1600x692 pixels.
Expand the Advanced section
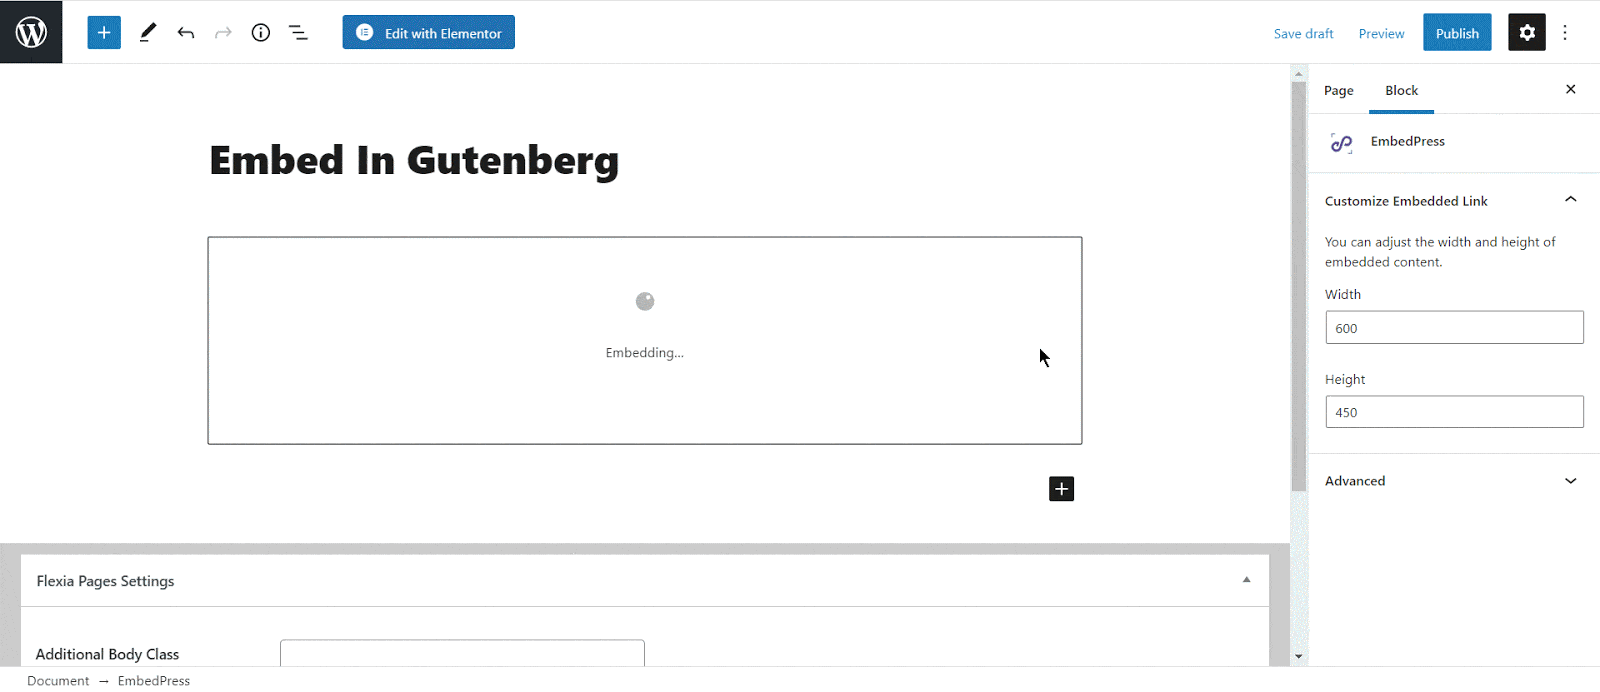point(1570,481)
